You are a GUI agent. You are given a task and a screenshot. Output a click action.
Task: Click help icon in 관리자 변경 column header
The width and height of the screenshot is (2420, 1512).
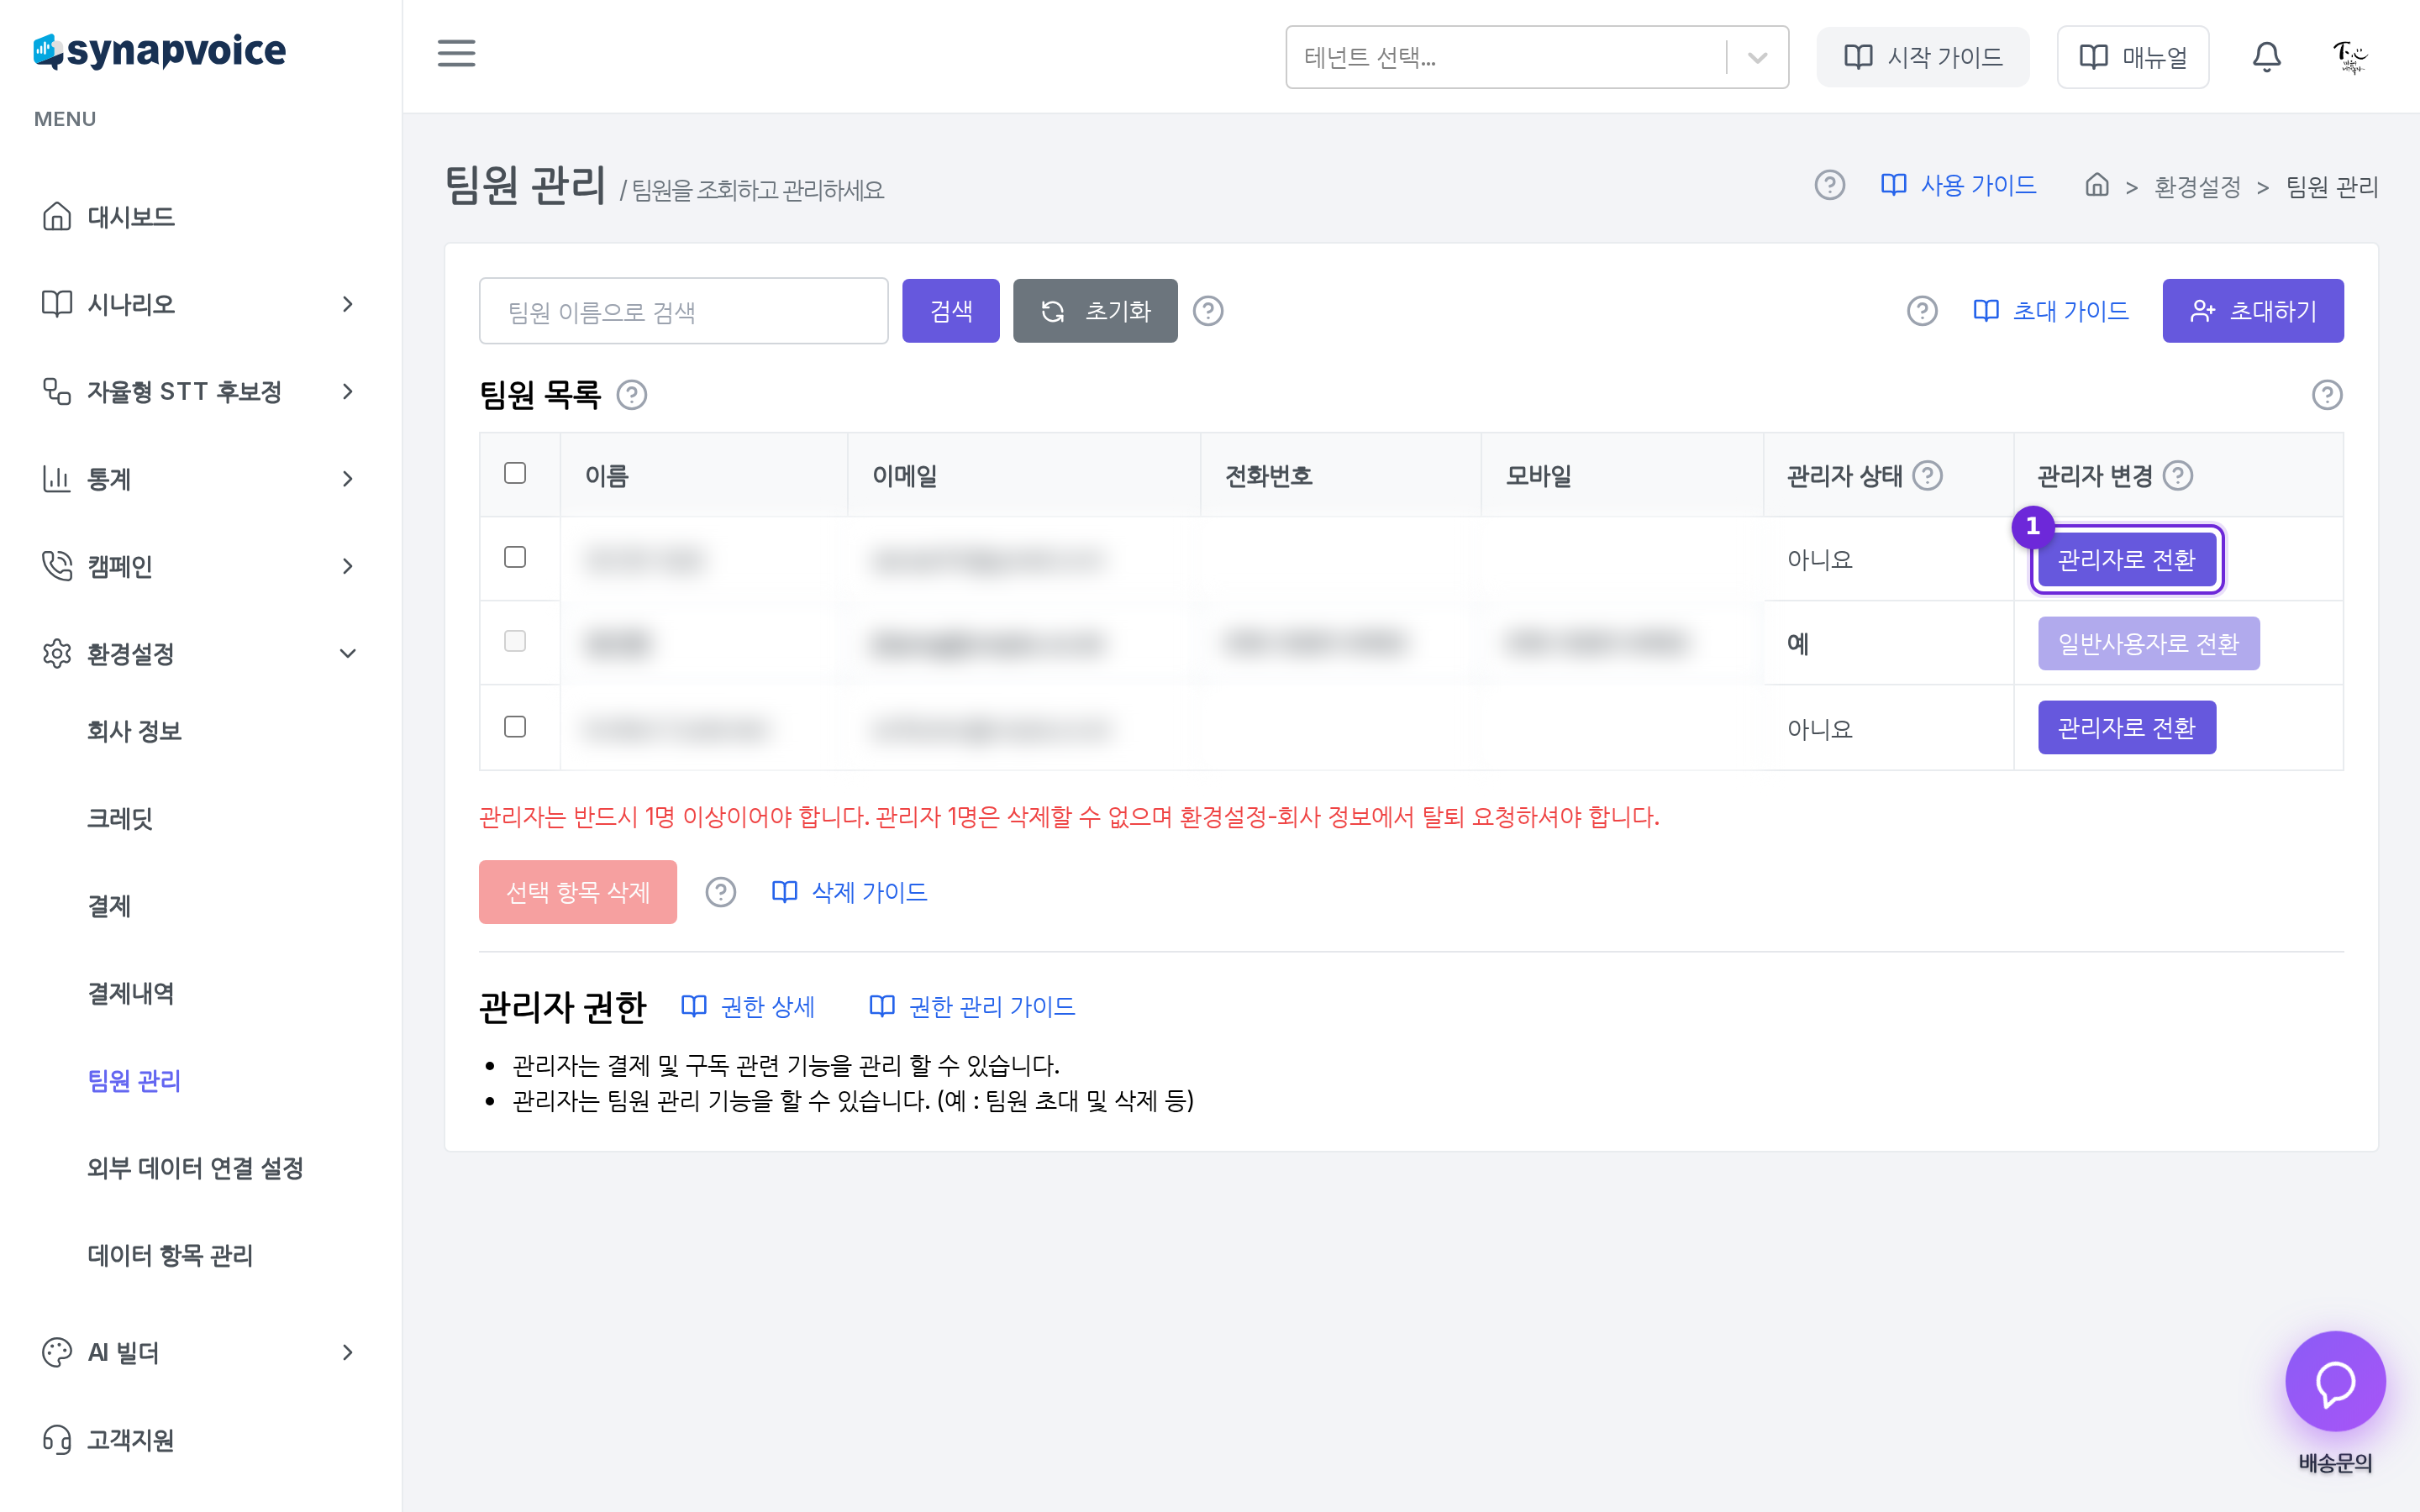click(x=2177, y=476)
